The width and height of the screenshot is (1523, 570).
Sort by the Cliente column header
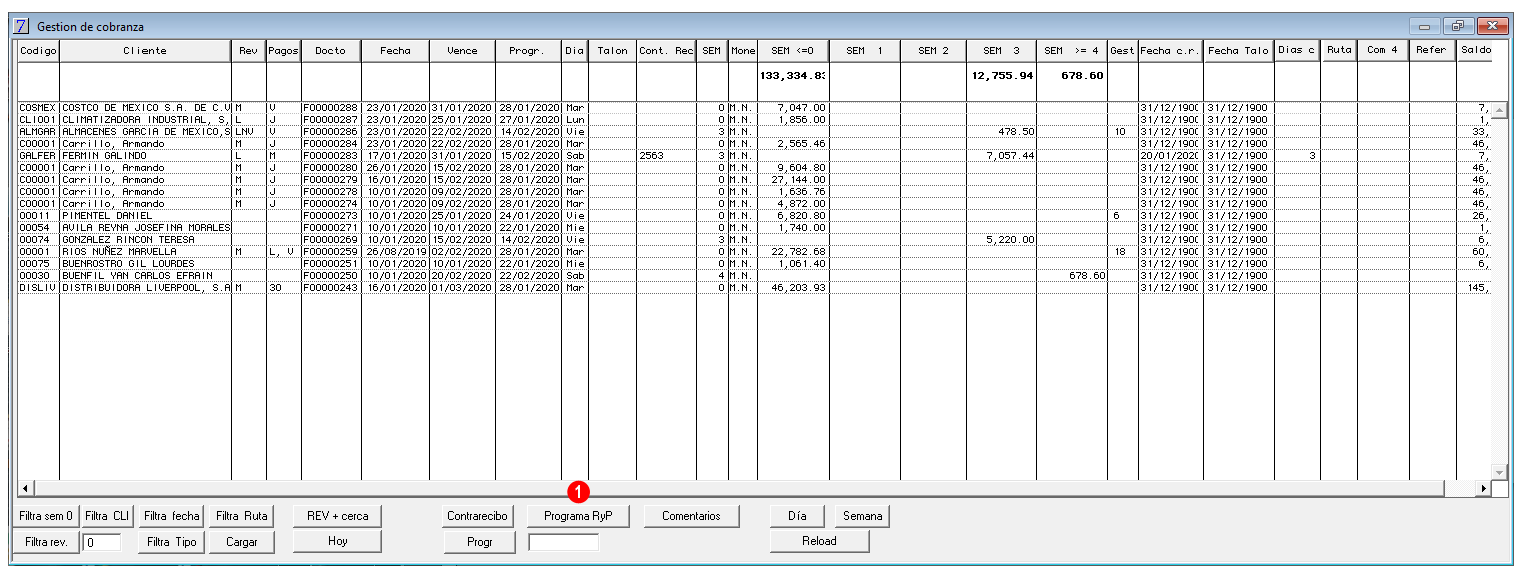pyautogui.click(x=145, y=51)
